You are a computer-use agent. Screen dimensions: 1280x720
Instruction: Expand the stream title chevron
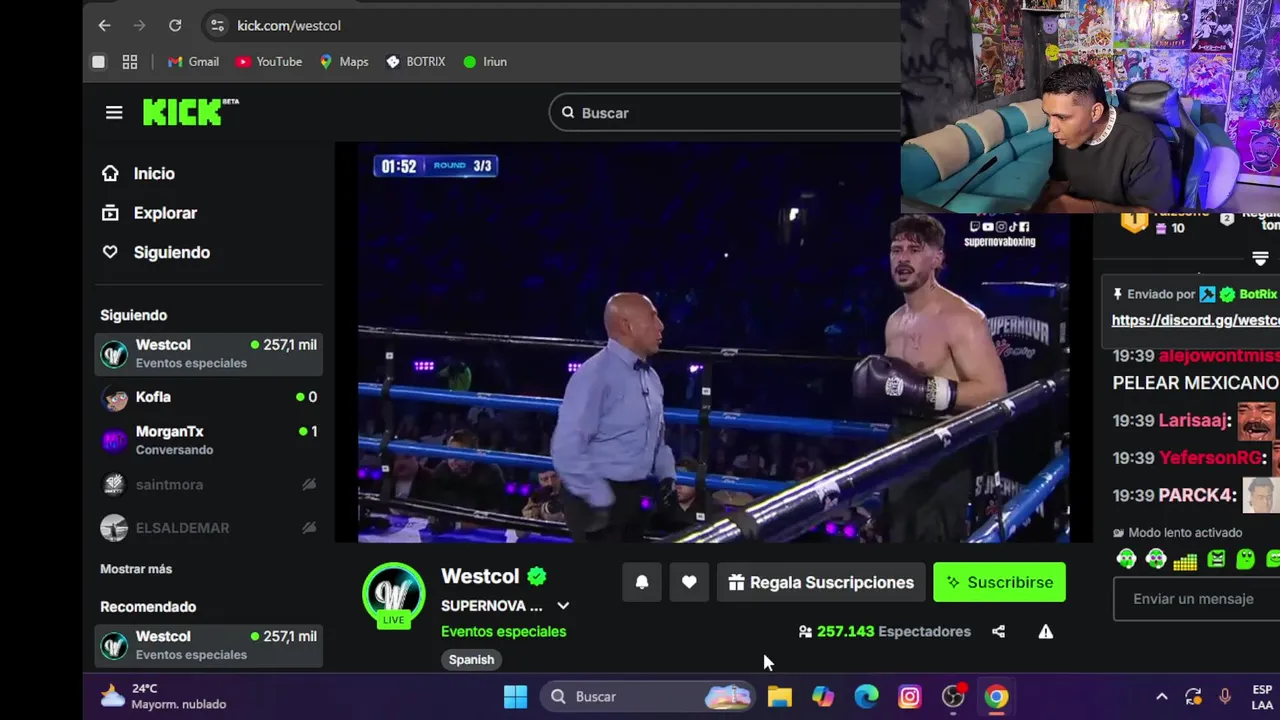click(x=563, y=606)
